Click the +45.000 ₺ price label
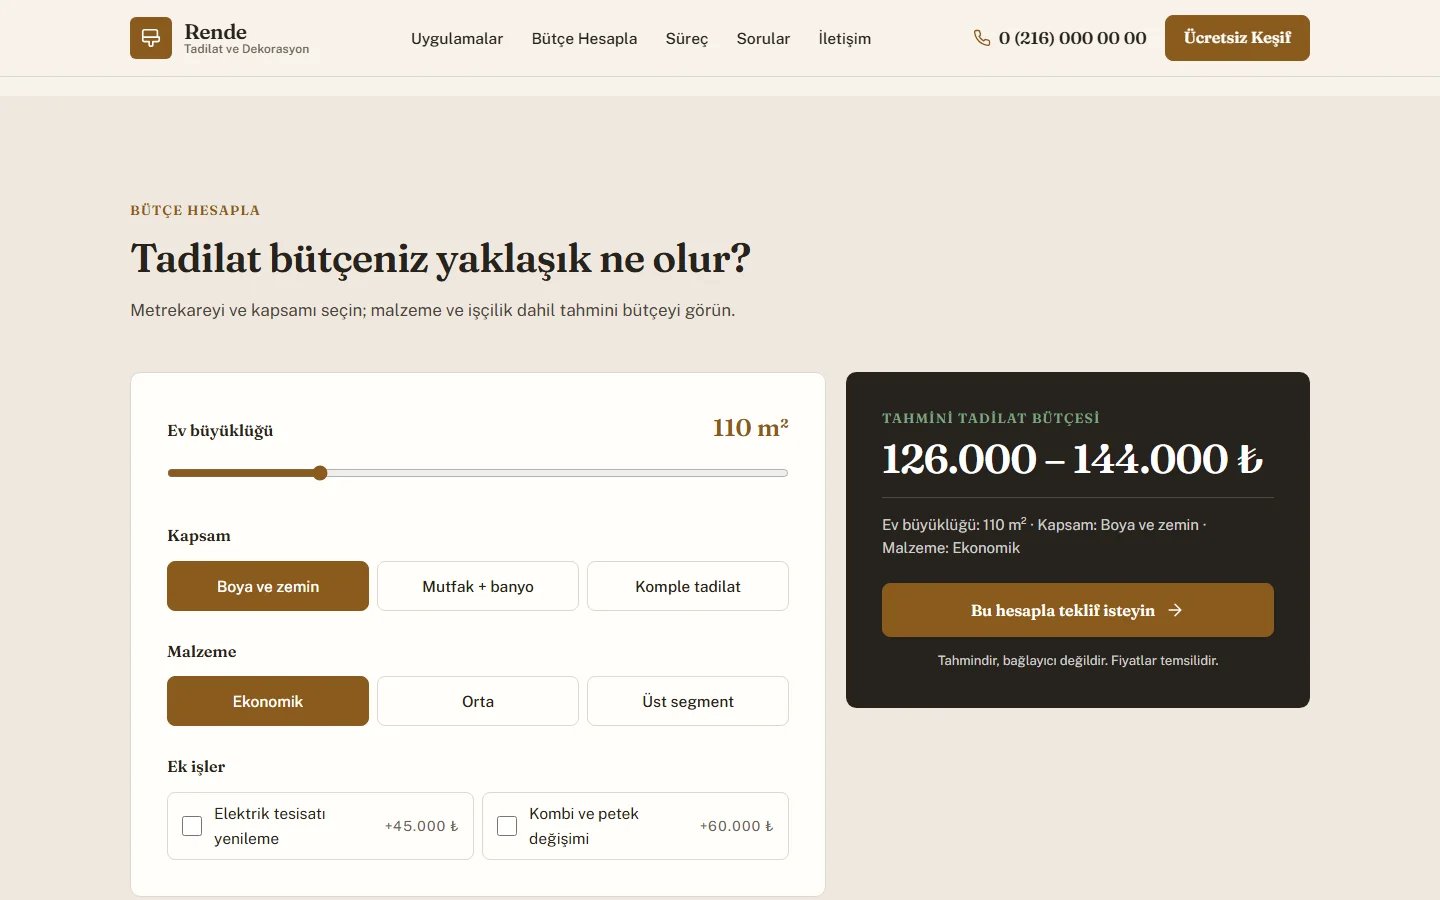 tap(421, 826)
